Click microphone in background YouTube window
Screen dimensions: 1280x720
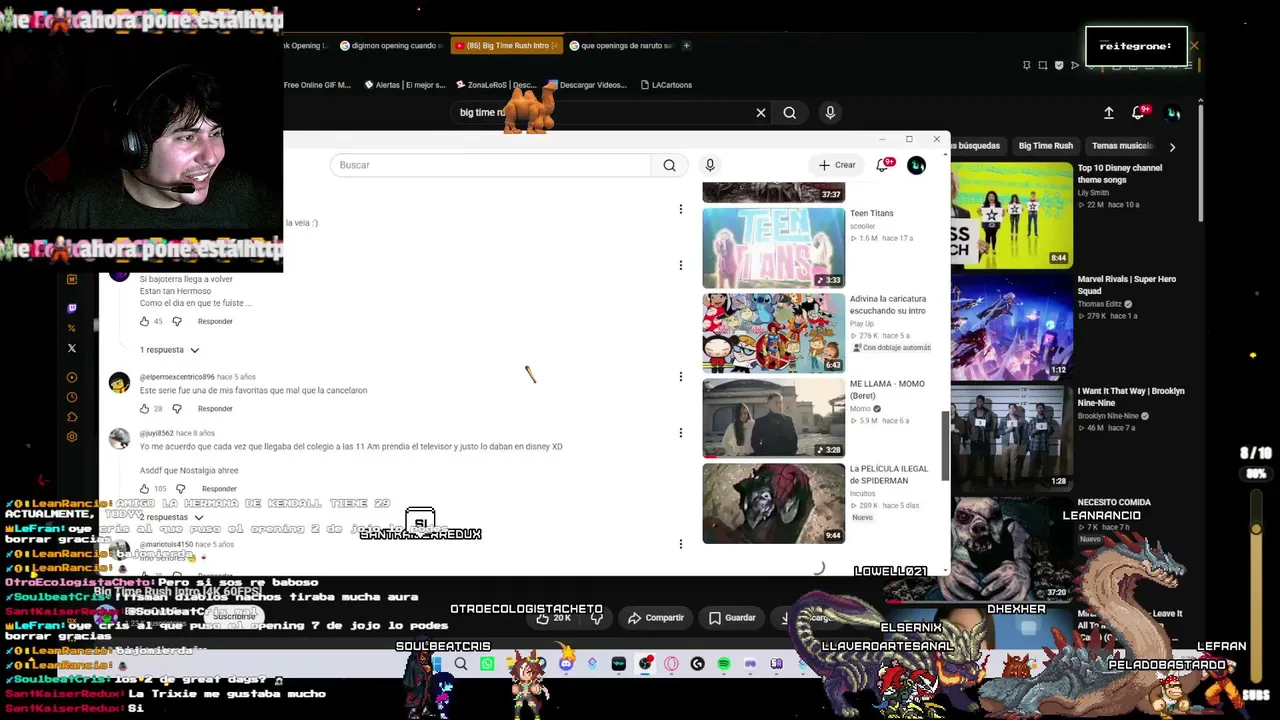pos(830,113)
